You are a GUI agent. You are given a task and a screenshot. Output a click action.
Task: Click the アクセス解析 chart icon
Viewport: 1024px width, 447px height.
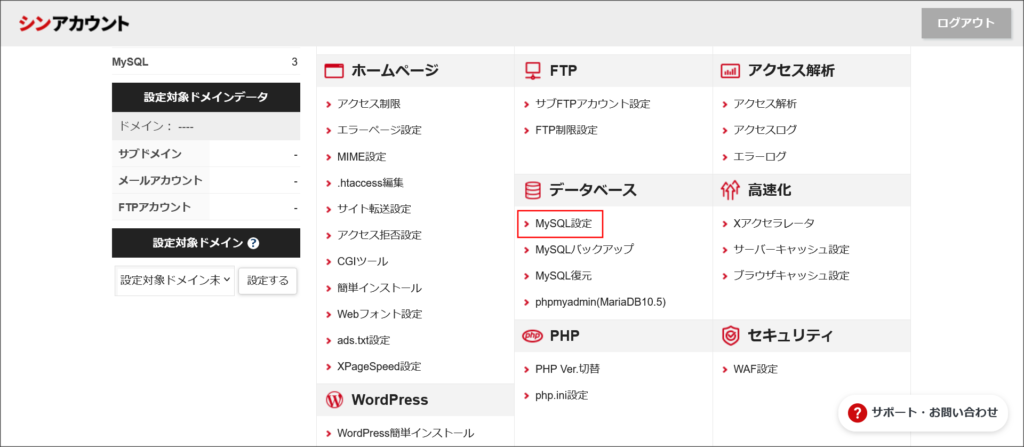coord(730,71)
